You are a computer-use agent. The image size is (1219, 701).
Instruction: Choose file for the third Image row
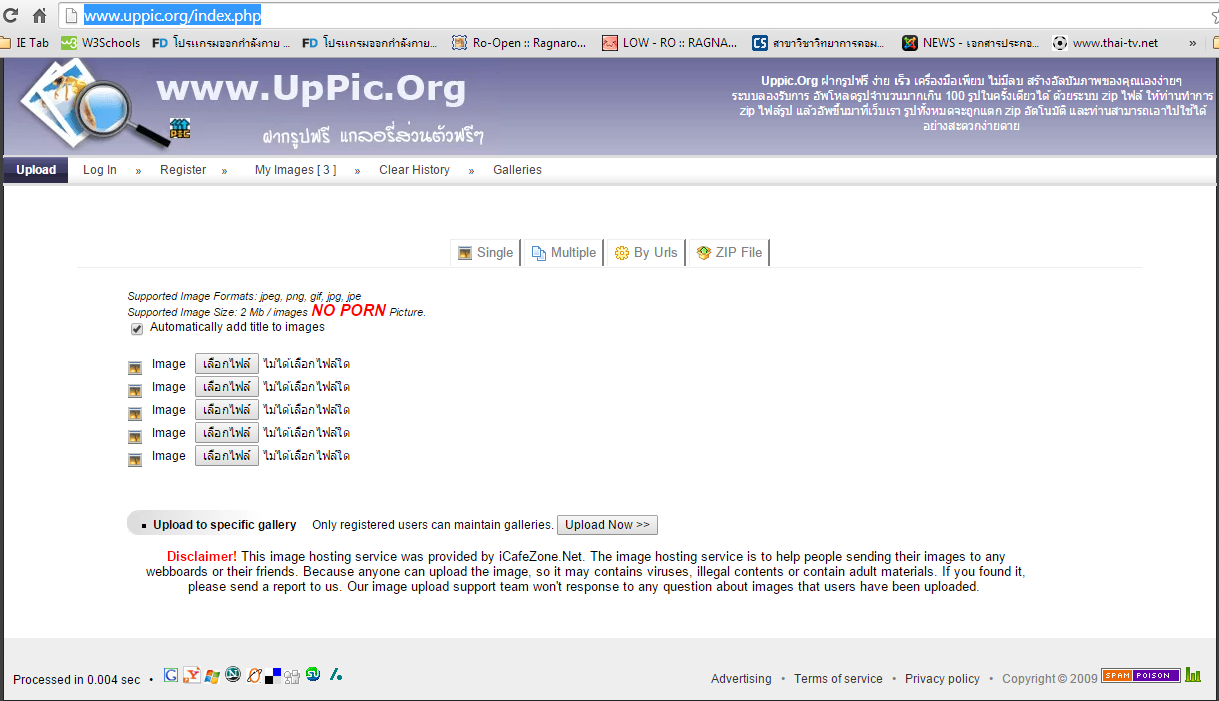click(227, 410)
